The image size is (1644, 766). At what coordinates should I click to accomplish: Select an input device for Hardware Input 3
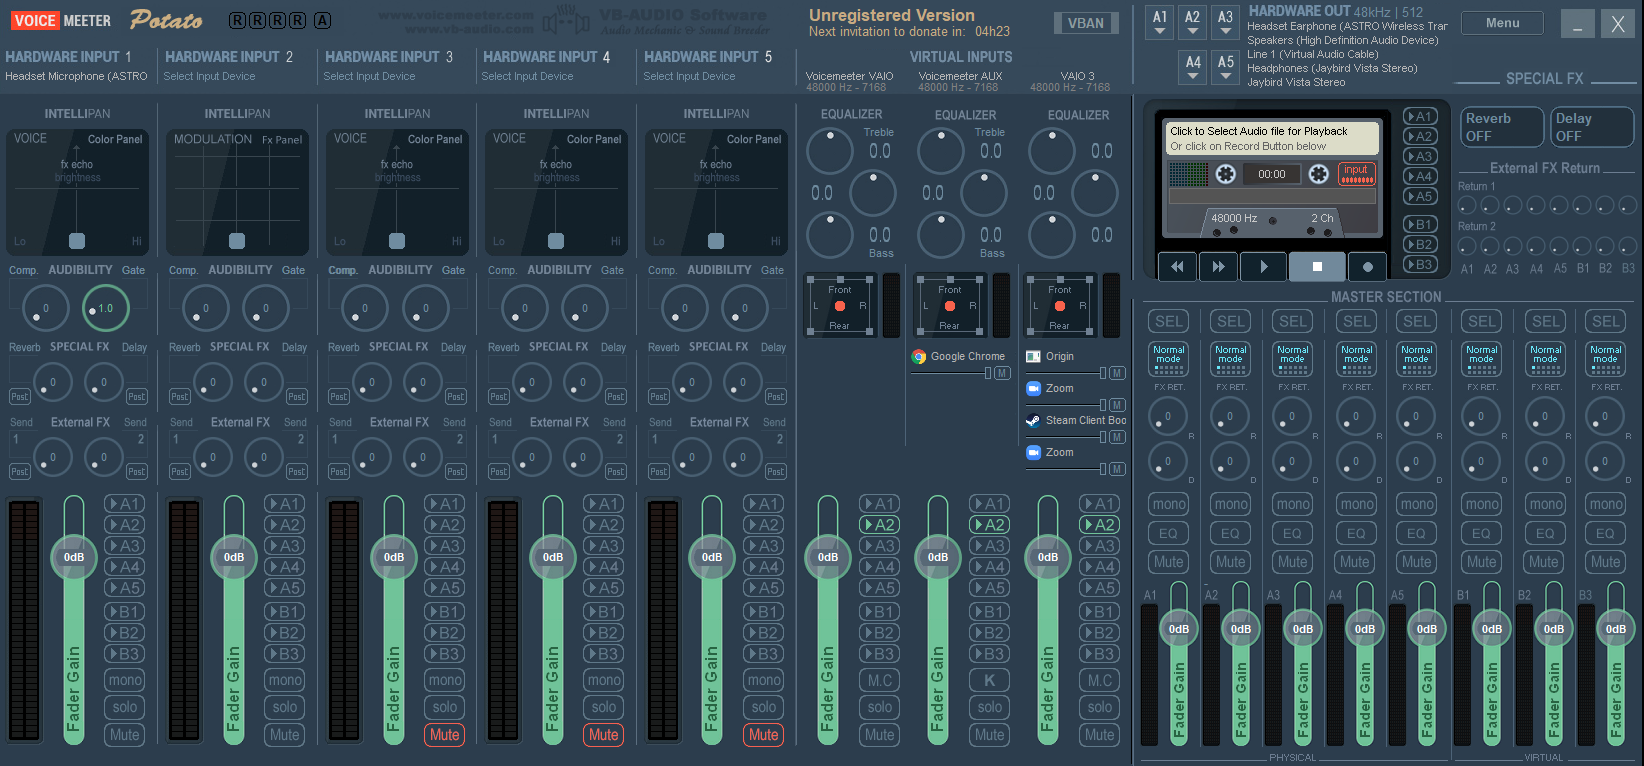pyautogui.click(x=369, y=76)
